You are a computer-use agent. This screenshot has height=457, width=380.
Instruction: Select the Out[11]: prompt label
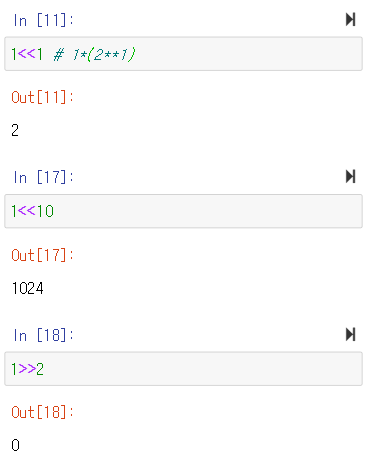coord(42,97)
